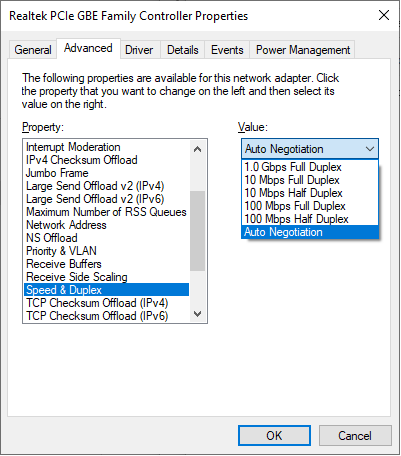Go to the Details tab
The width and height of the screenshot is (401, 456).
click(x=183, y=50)
